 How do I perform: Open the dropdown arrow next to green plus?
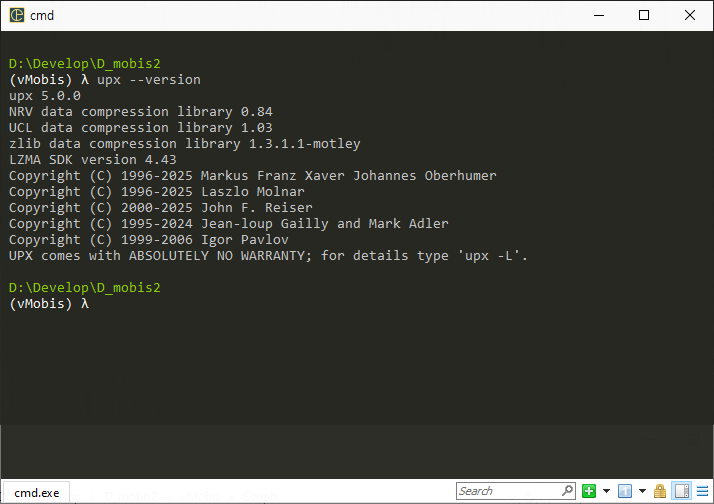click(x=606, y=491)
